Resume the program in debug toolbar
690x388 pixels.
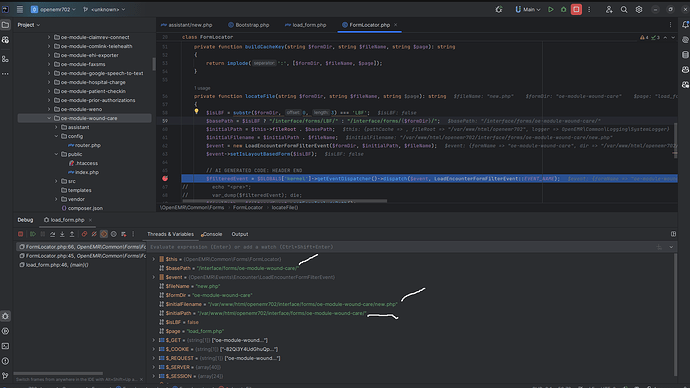coord(33,234)
